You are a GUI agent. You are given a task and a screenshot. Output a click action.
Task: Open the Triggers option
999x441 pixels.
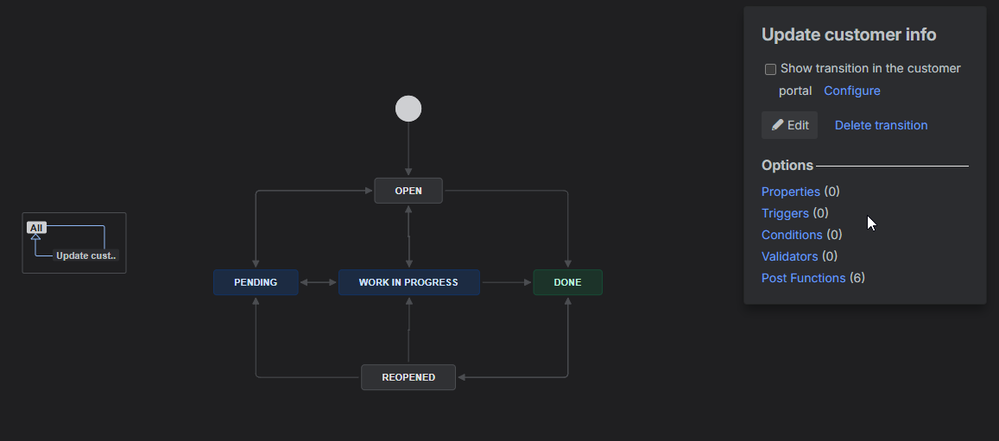[x=785, y=213]
